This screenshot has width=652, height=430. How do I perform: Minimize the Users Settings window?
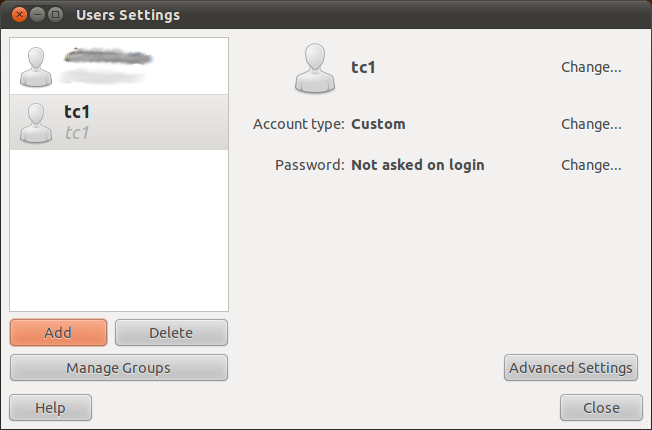(x=37, y=15)
